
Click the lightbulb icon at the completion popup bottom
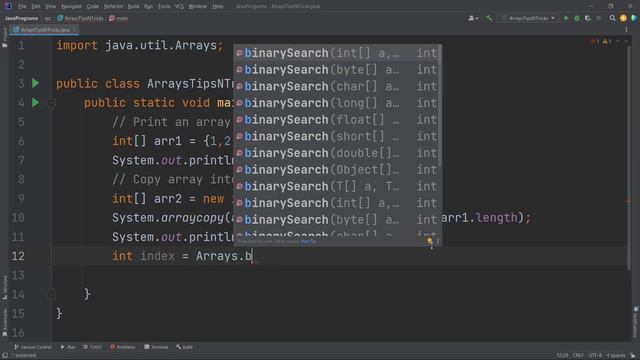coord(429,241)
